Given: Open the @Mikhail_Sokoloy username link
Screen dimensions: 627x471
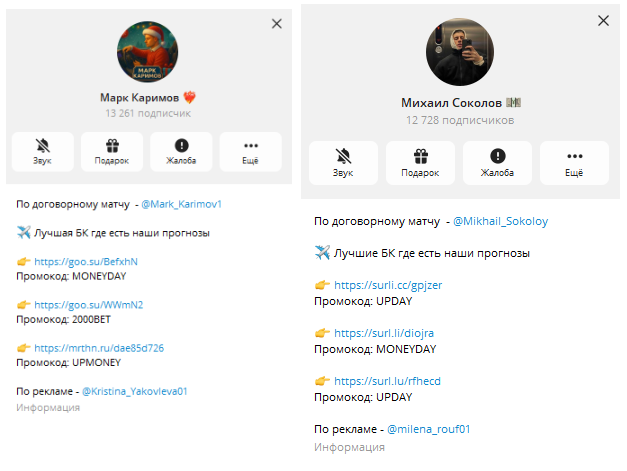Looking at the screenshot, I should tap(500, 221).
